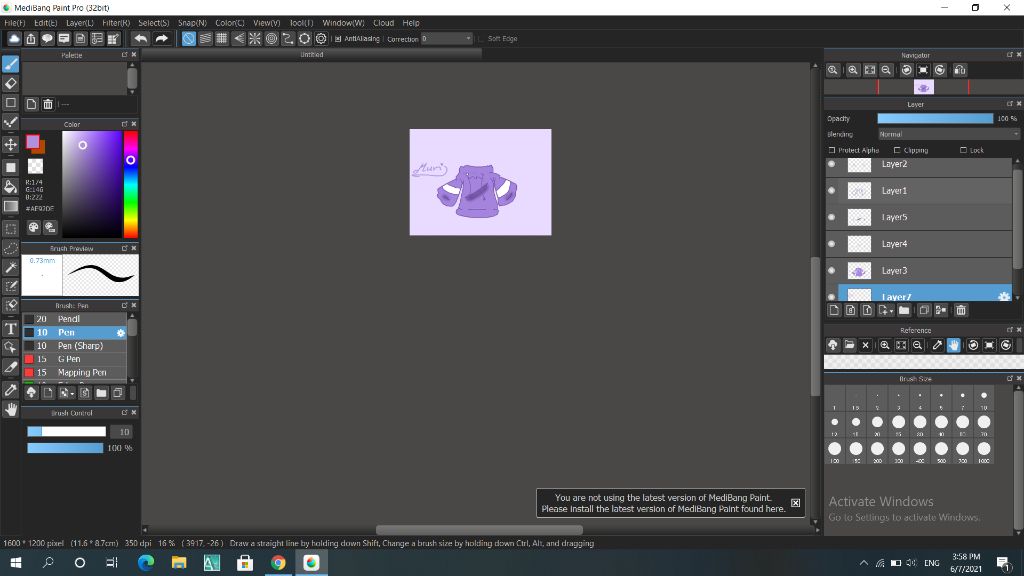This screenshot has height=576, width=1024.
Task: Open Pen brush settings gear
Action: pyautogui.click(x=121, y=333)
